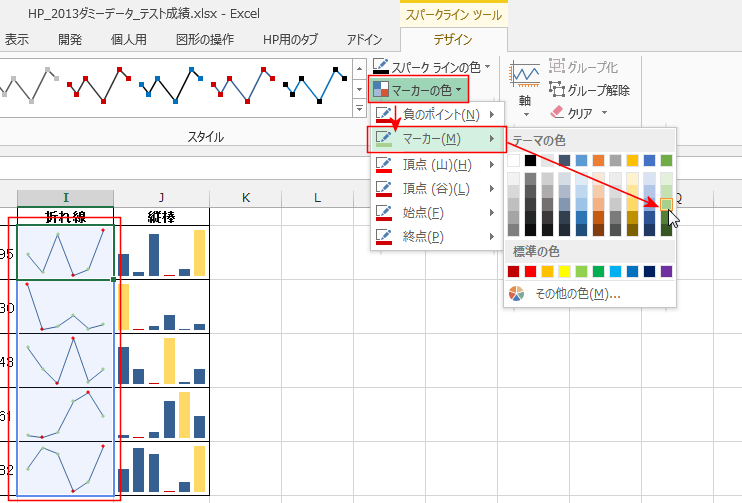Open the 開発 ribbon tab

pyautogui.click(x=70, y=40)
